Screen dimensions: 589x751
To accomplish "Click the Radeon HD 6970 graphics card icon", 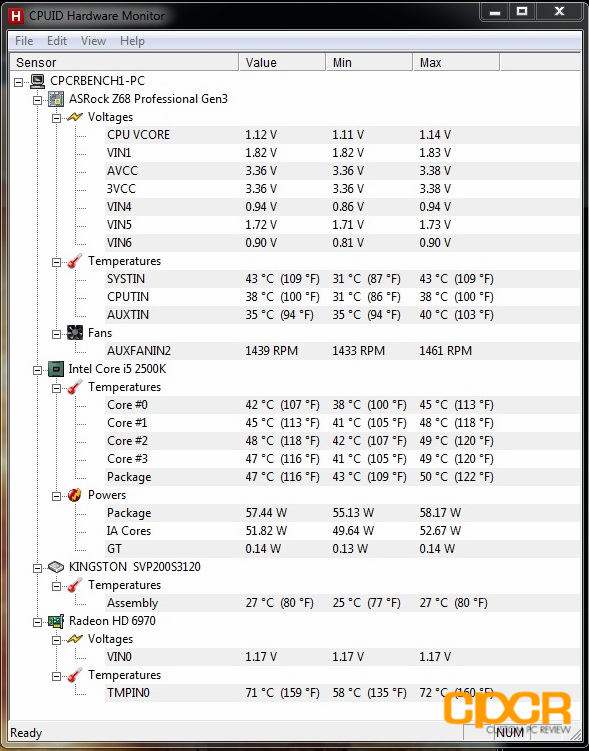I will point(56,621).
